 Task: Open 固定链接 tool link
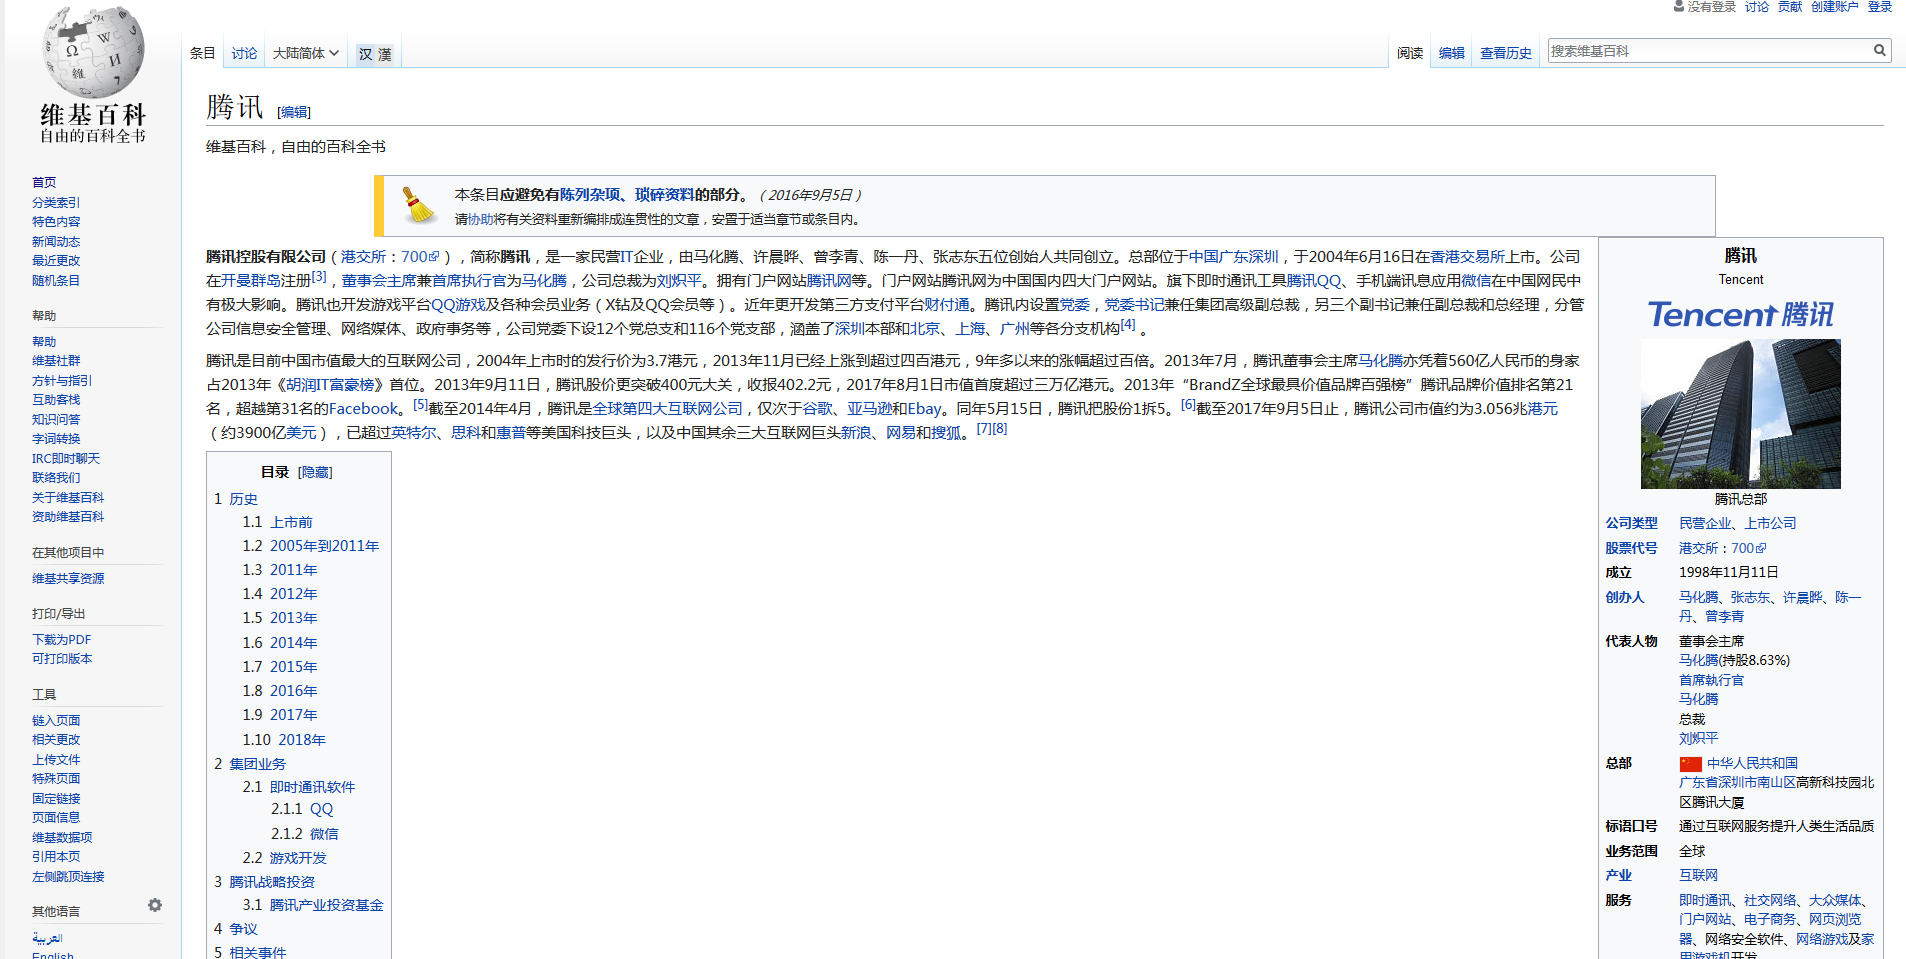56,799
